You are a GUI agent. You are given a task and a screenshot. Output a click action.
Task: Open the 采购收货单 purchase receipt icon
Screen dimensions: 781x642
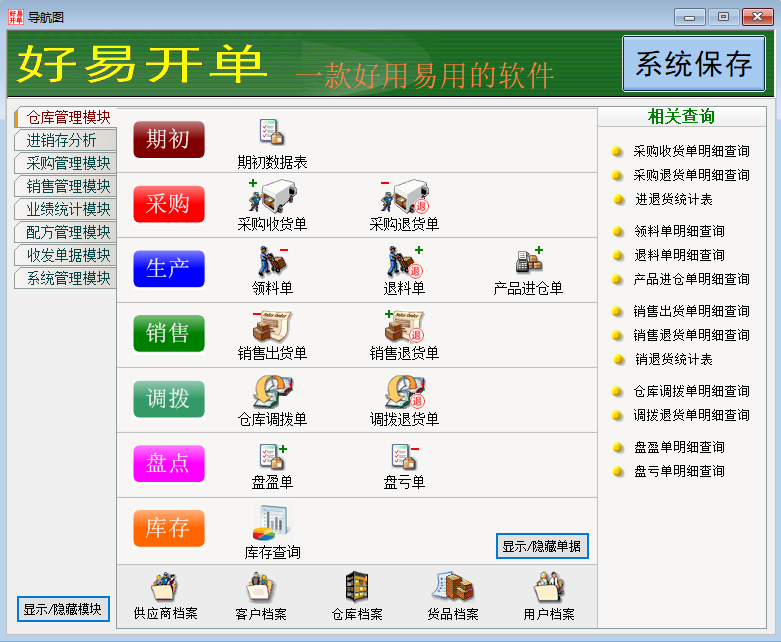tap(272, 195)
